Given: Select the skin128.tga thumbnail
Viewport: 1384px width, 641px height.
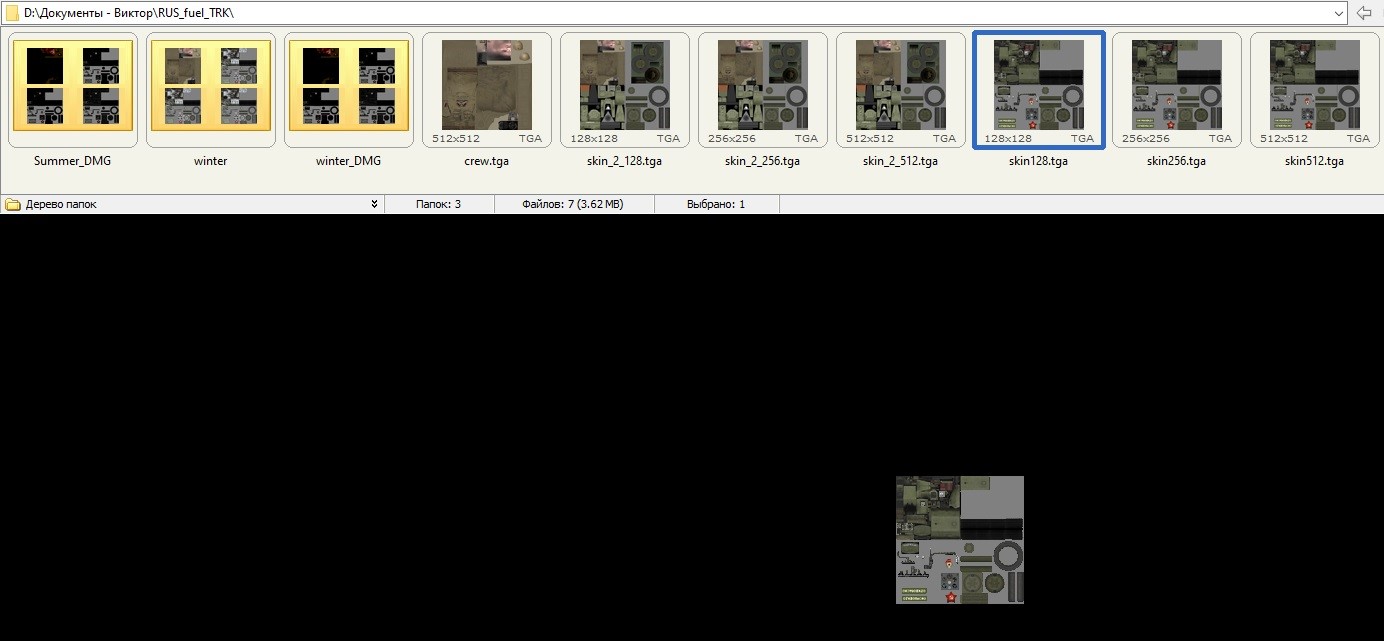Looking at the screenshot, I should pos(1039,90).
